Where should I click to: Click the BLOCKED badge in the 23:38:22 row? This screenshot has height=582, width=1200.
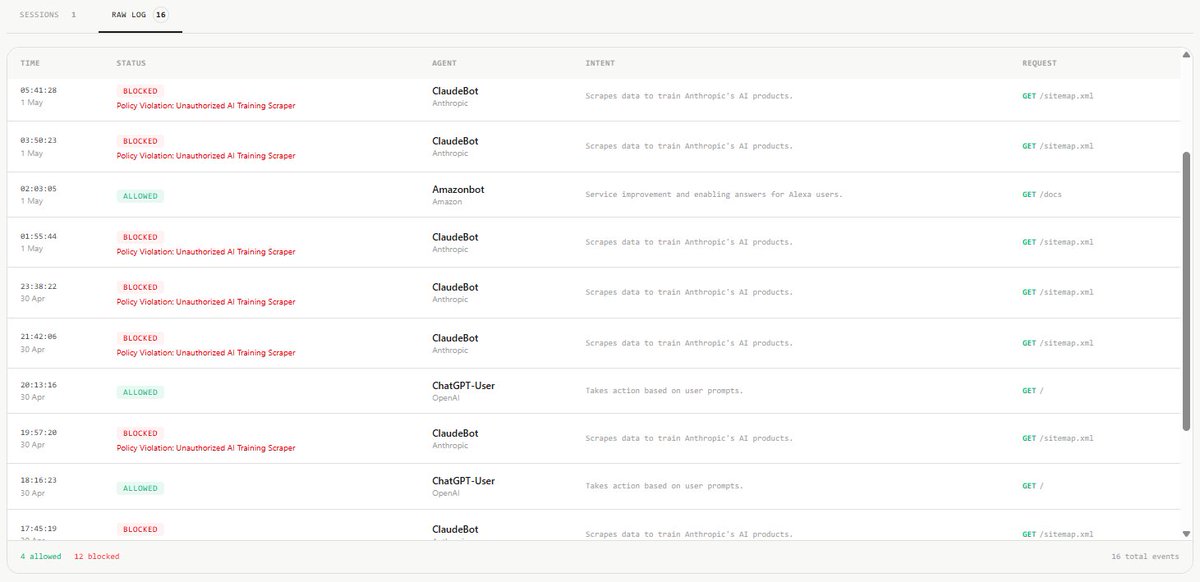point(140,287)
